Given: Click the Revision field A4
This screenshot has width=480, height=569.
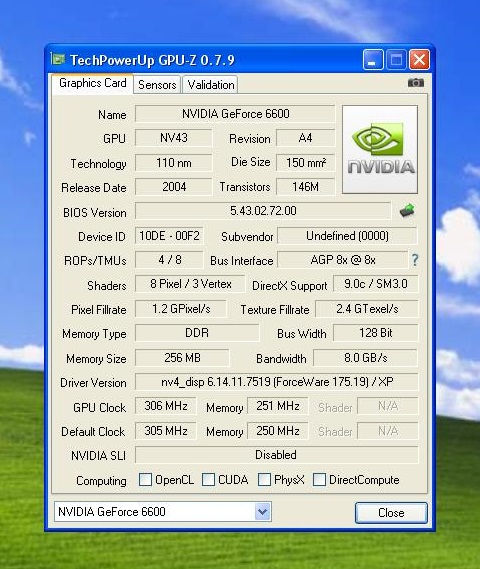Looking at the screenshot, I should pos(305,138).
